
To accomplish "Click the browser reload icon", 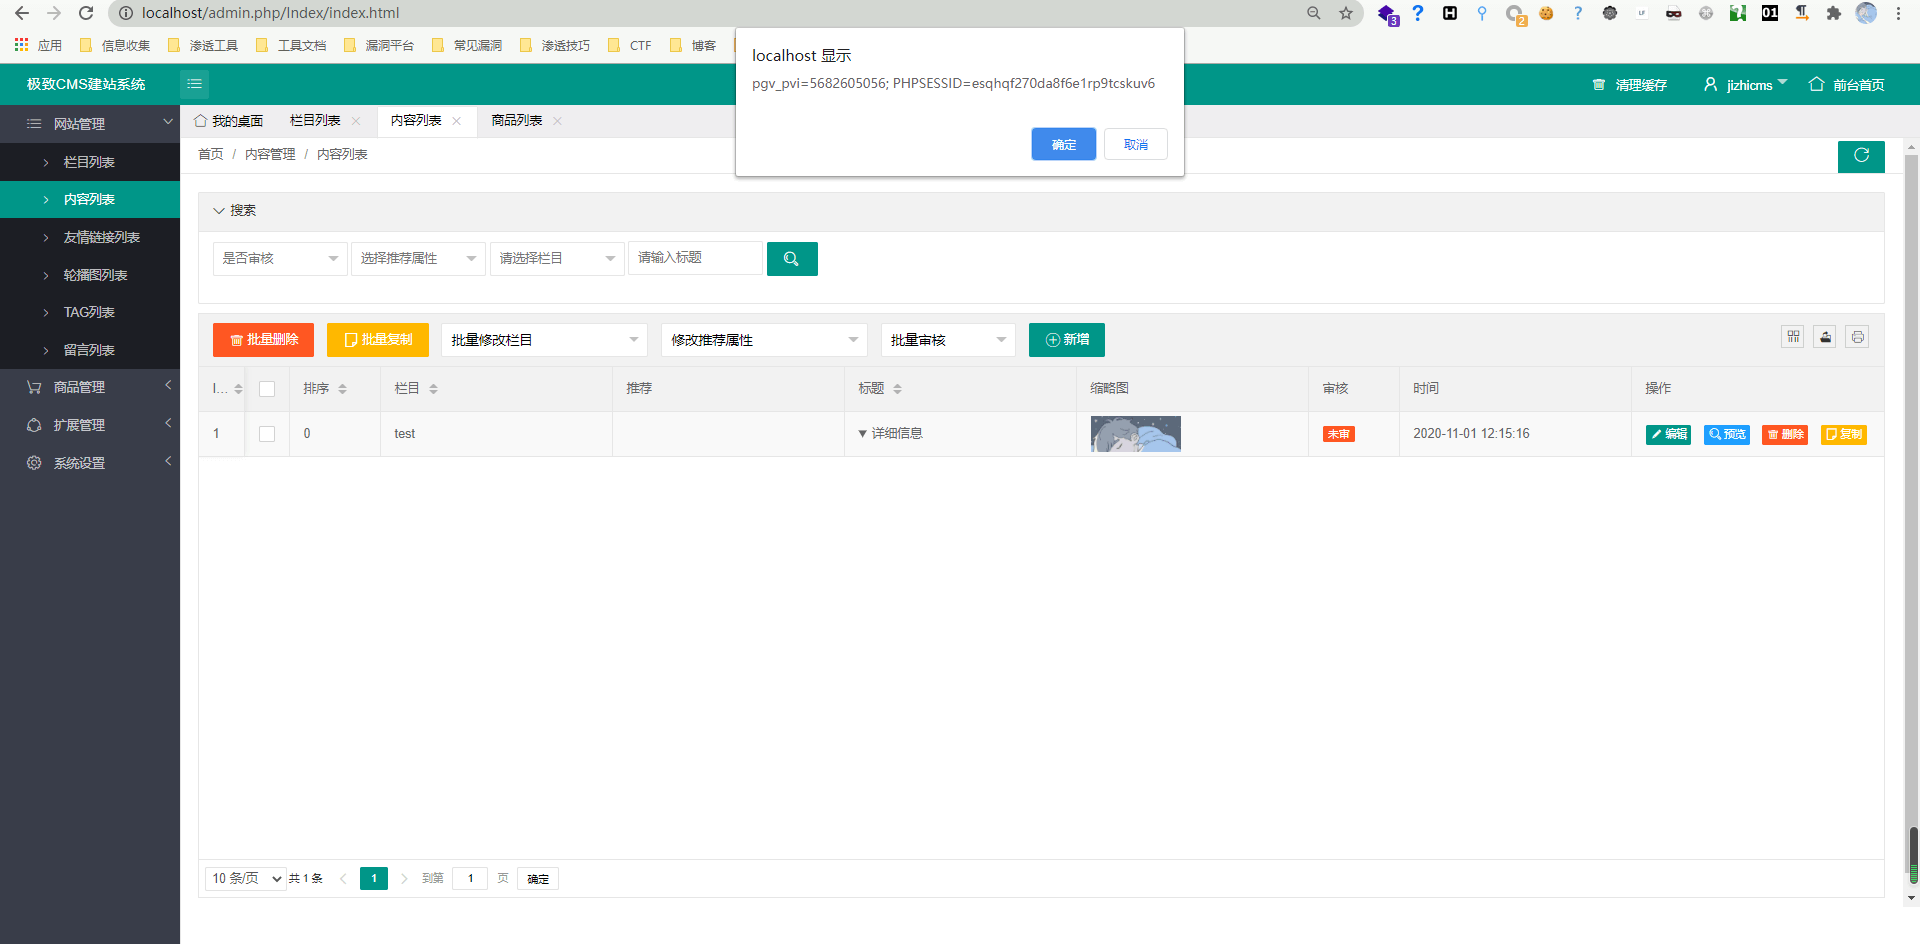I will click(86, 13).
